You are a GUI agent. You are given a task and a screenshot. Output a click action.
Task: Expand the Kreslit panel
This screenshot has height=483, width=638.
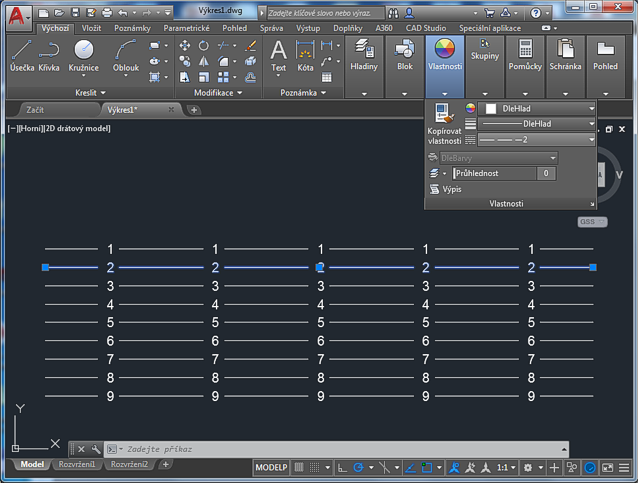click(90, 93)
